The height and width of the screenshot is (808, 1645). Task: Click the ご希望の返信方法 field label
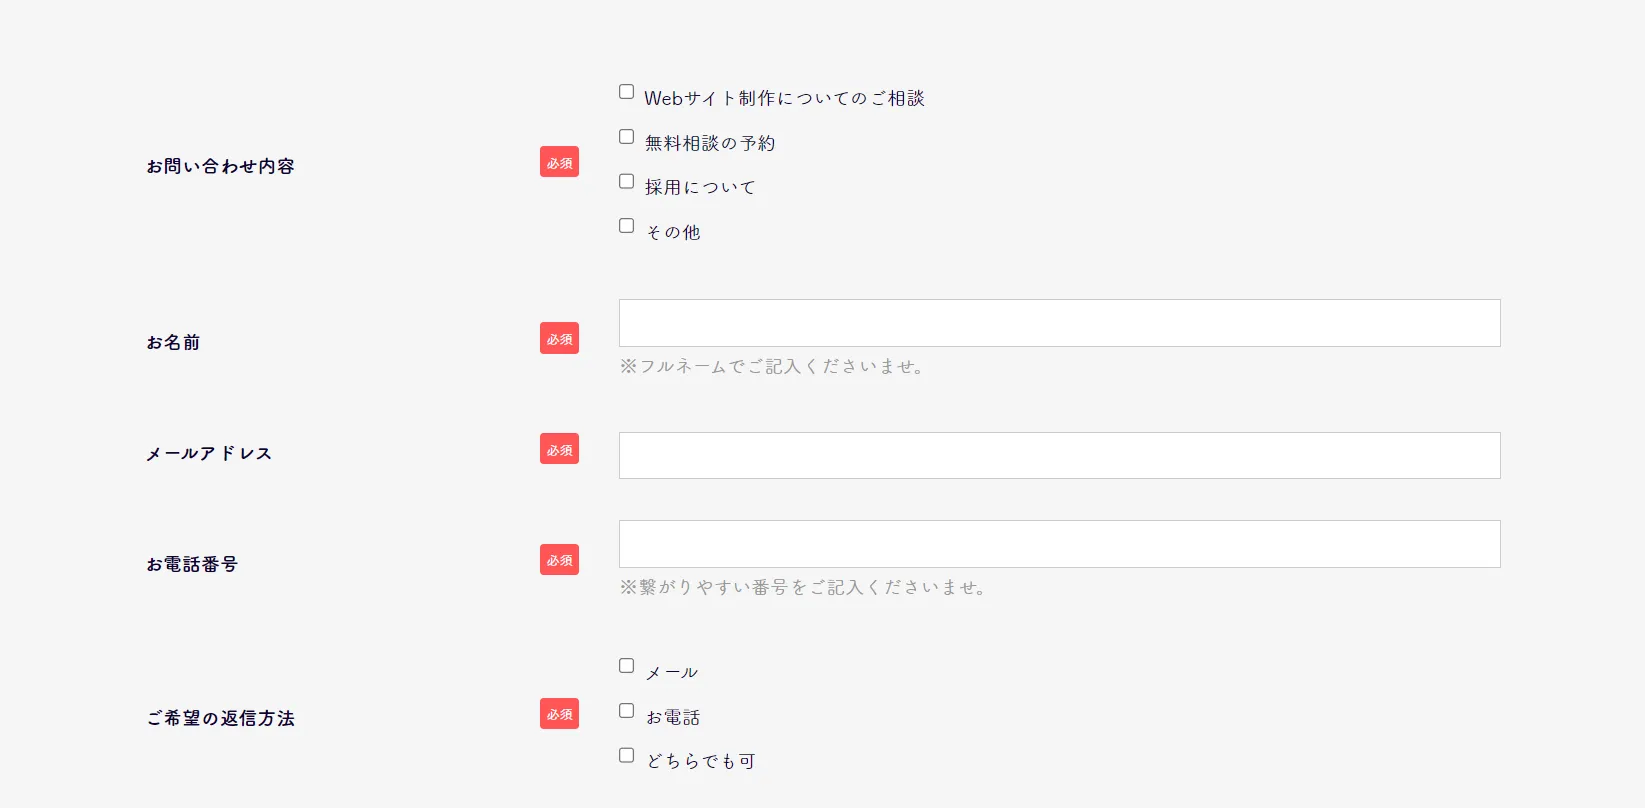(221, 717)
